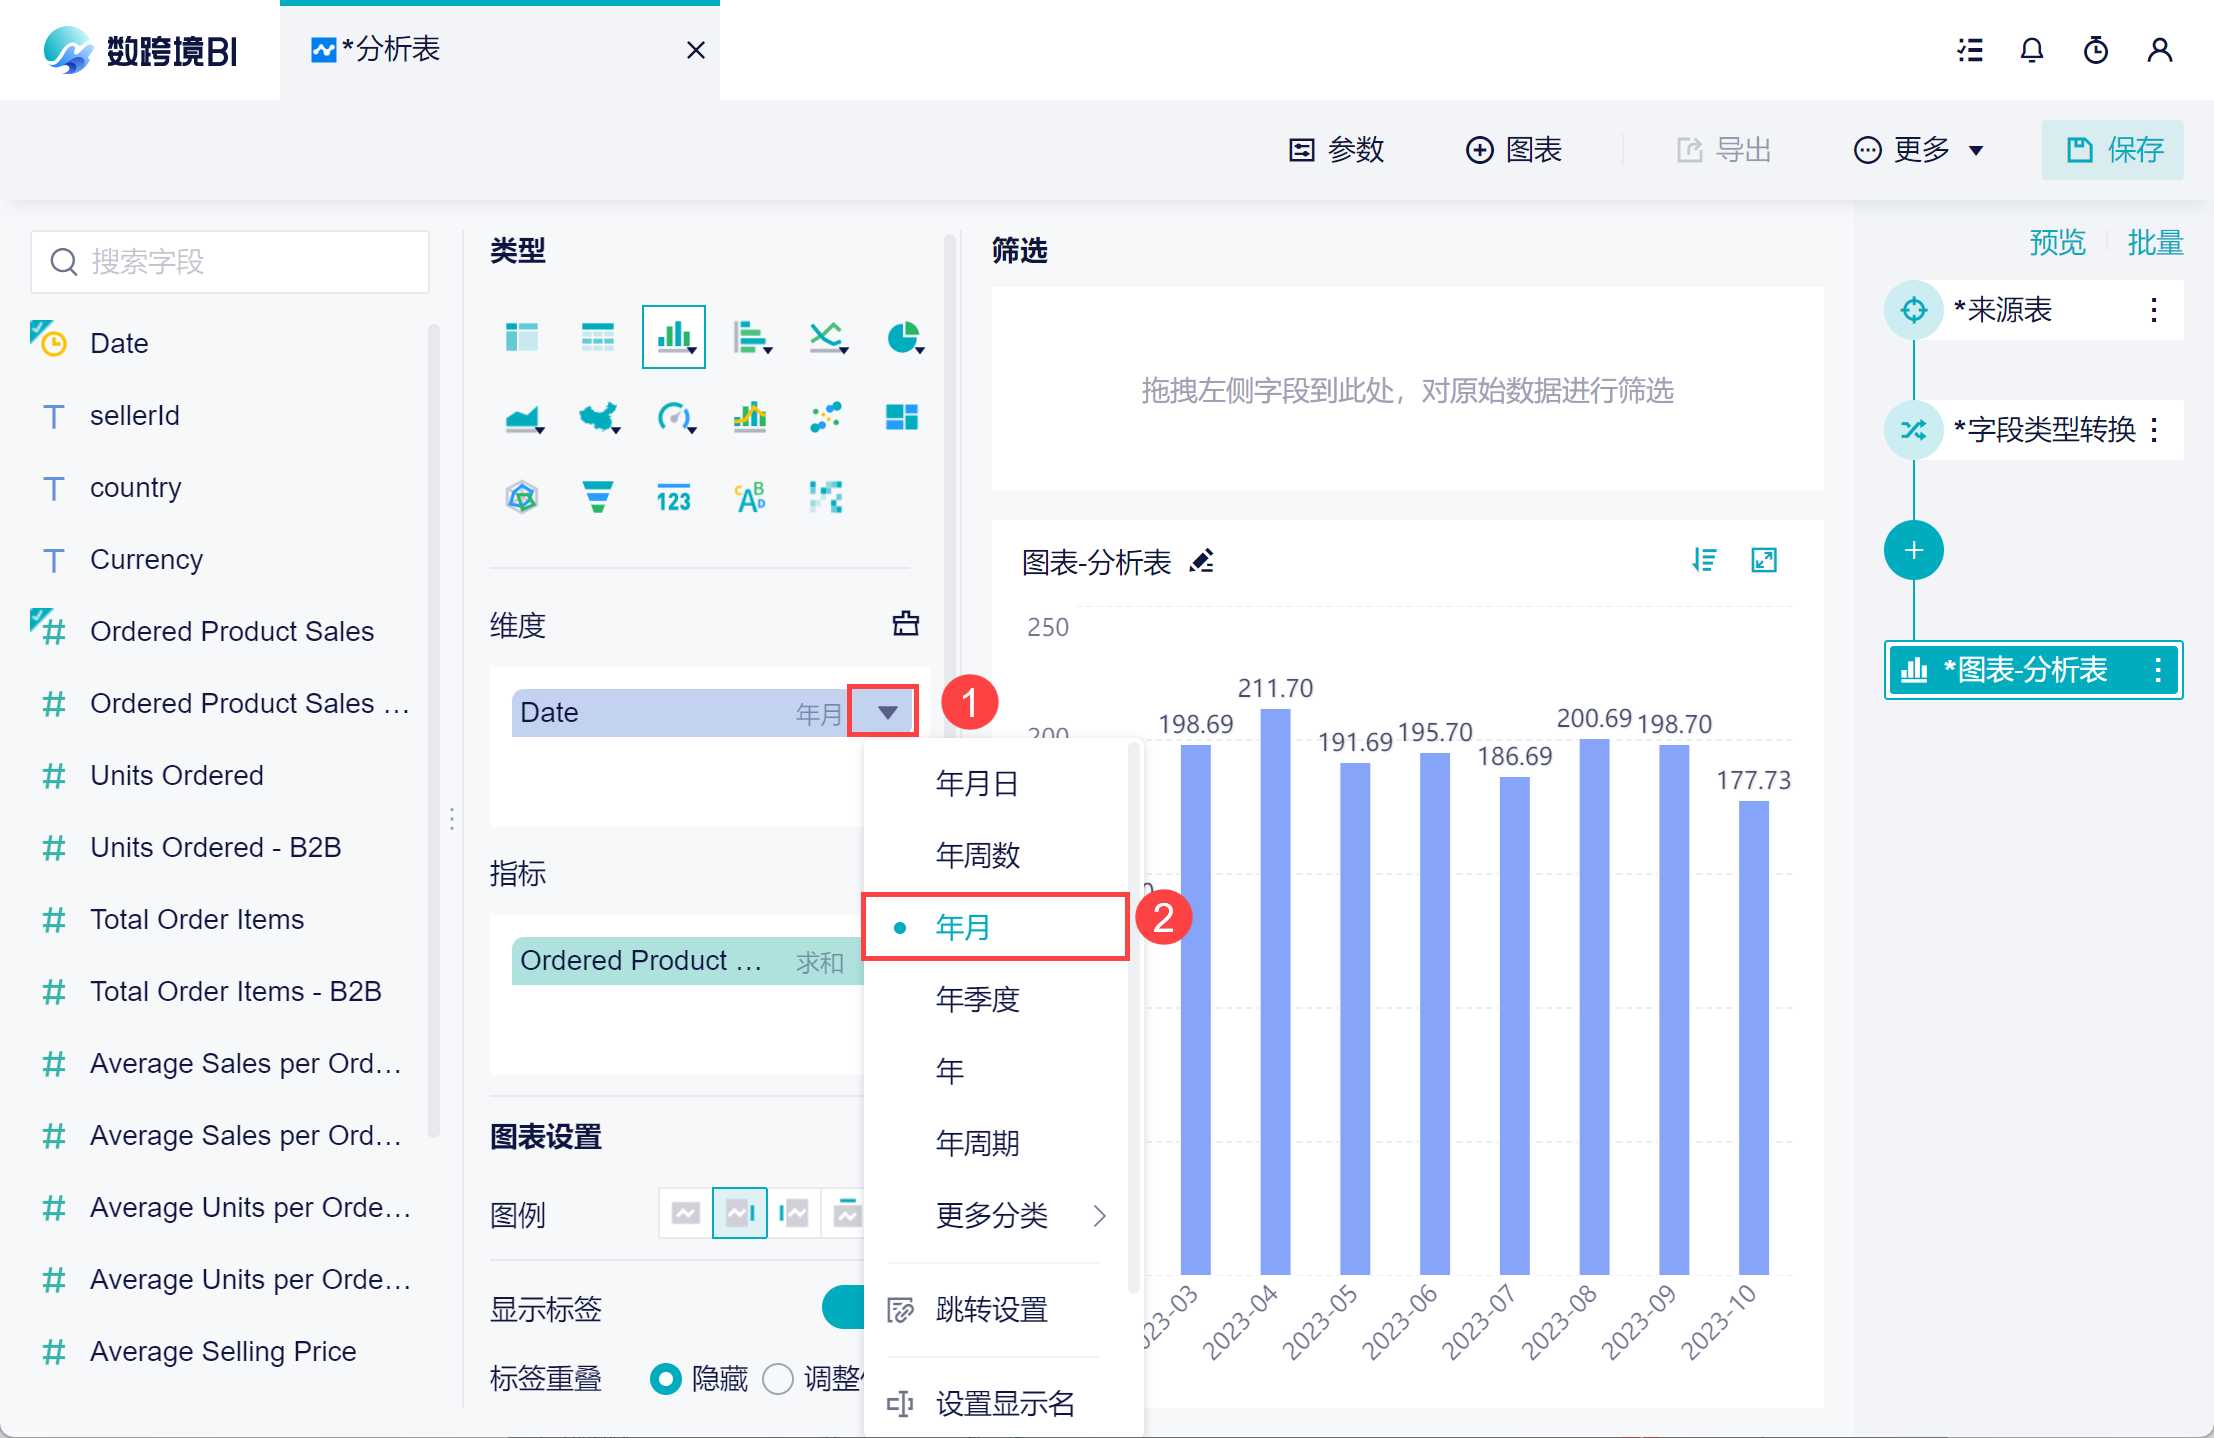This screenshot has height=1438, width=2214.
Task: Select the map chart type icon
Action: (598, 417)
